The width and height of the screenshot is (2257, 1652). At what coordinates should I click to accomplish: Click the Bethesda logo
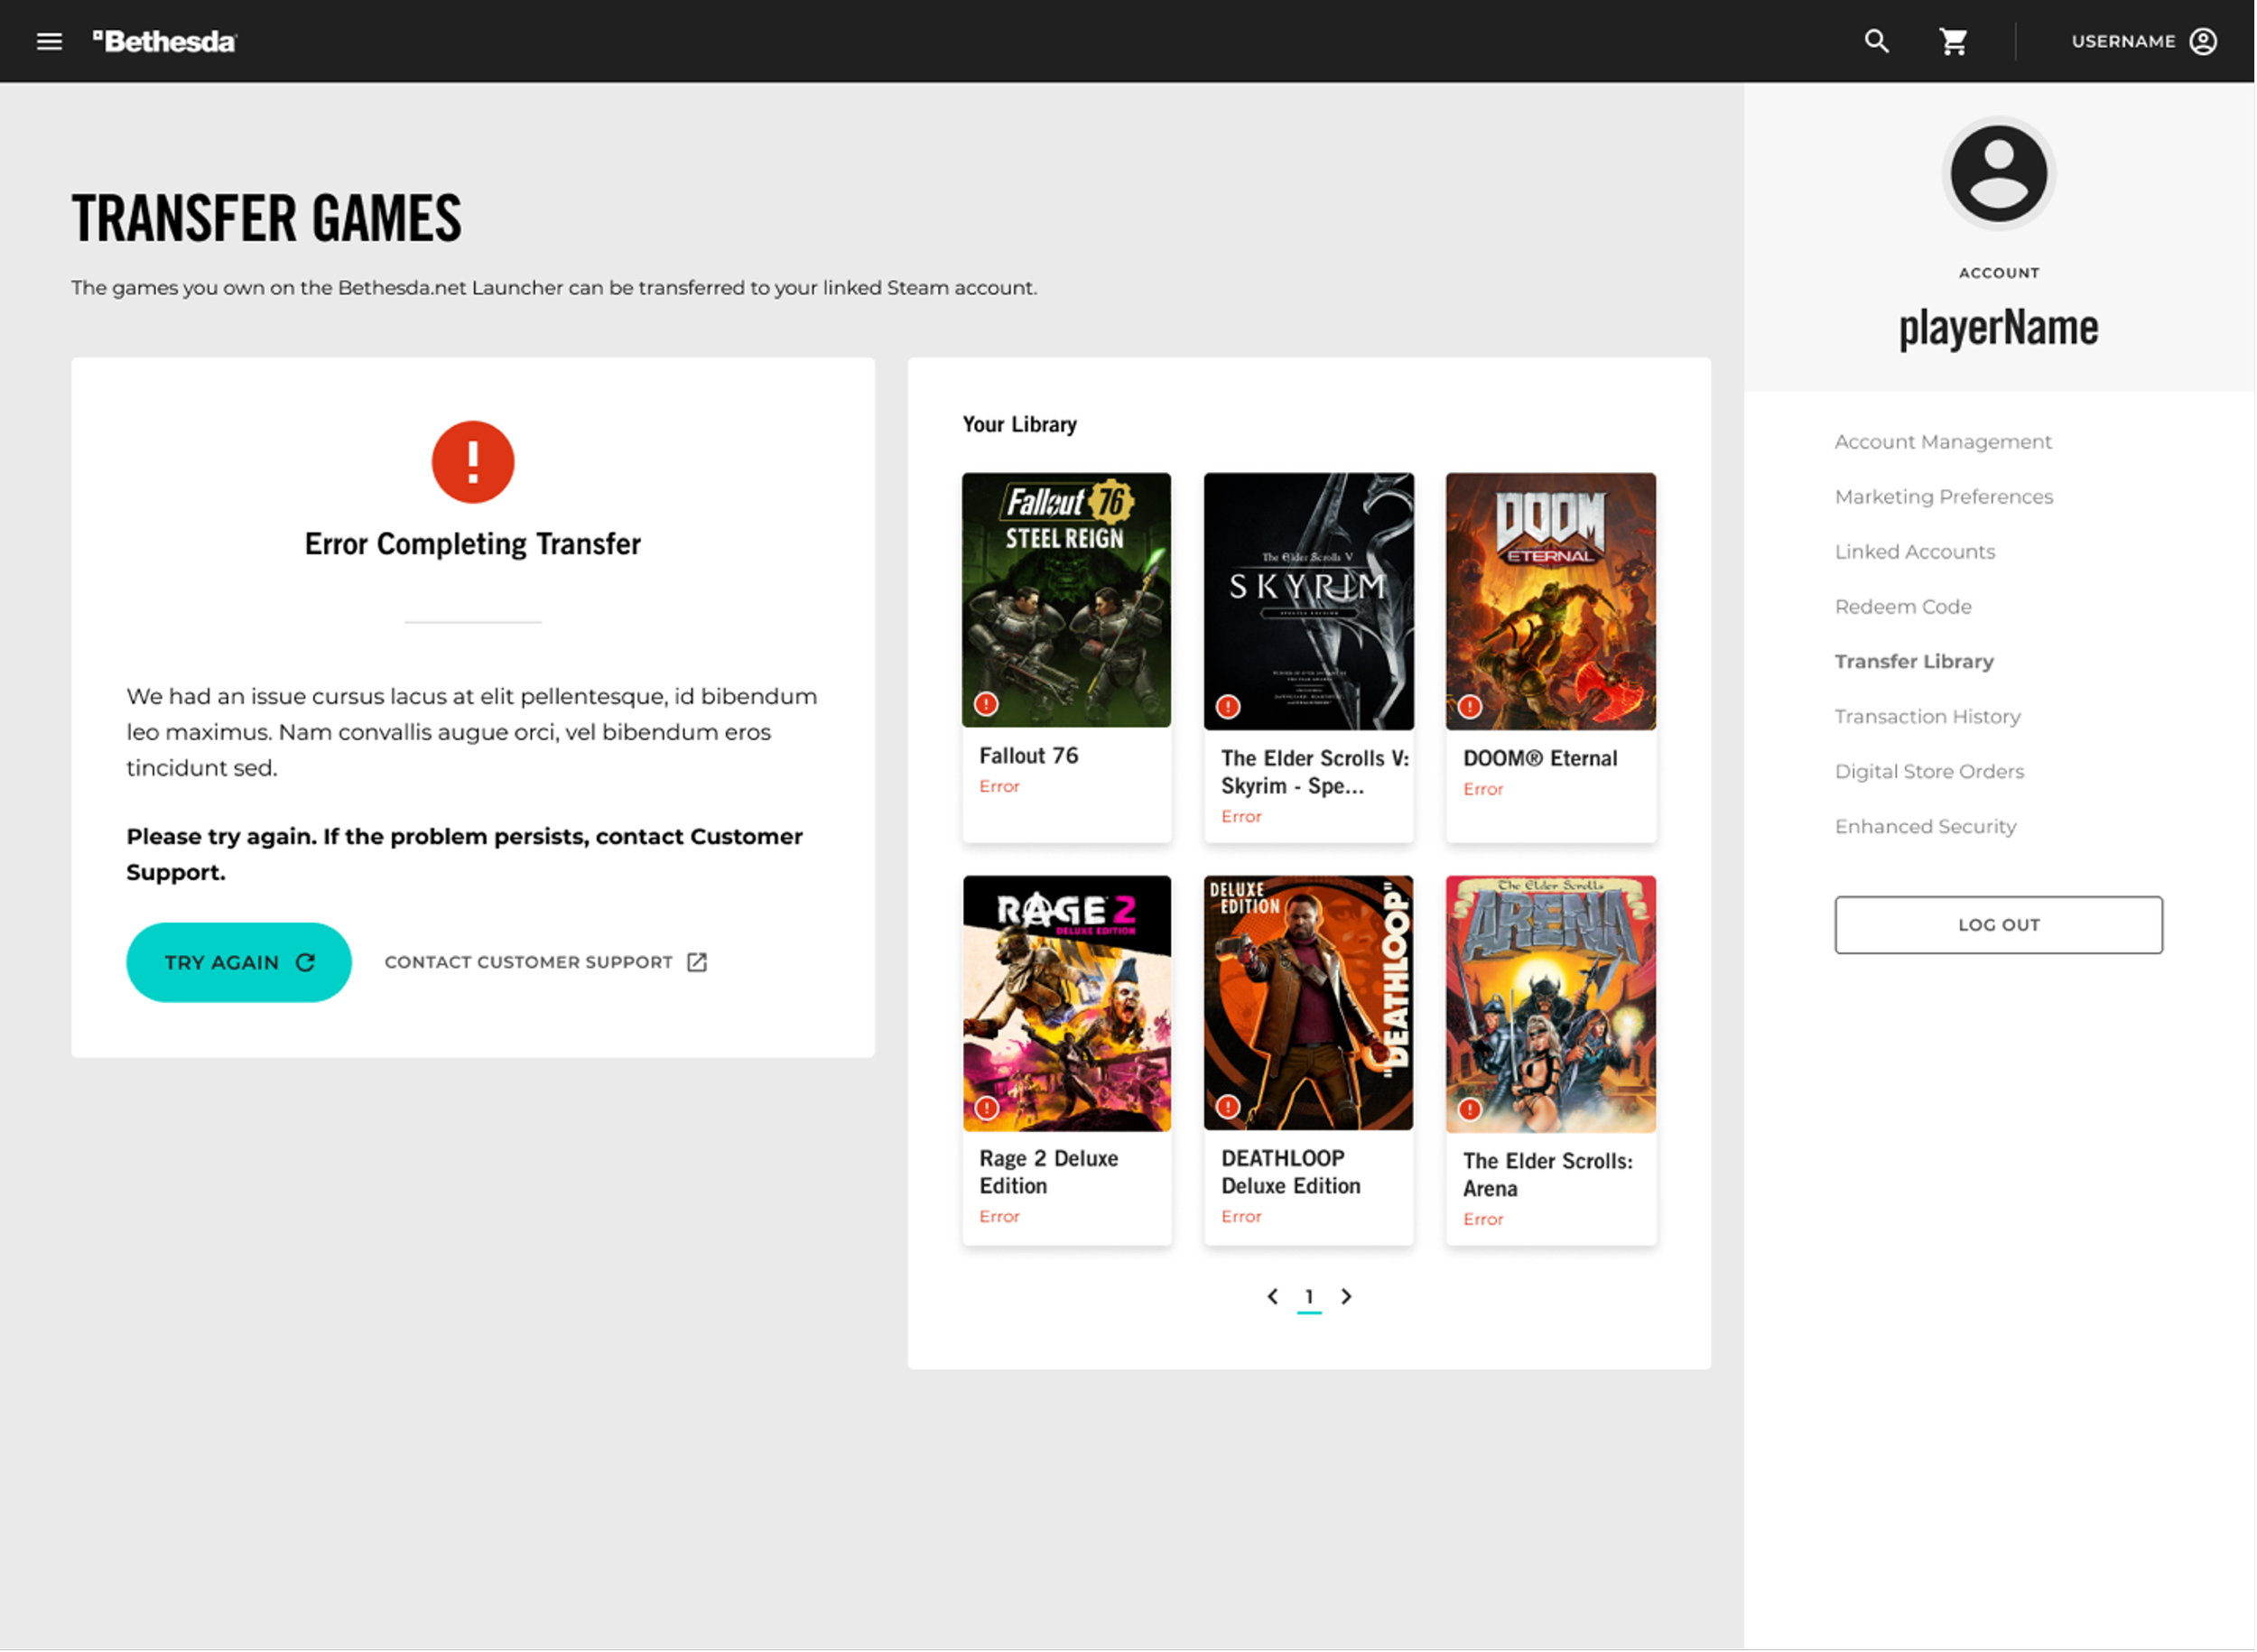(x=165, y=41)
